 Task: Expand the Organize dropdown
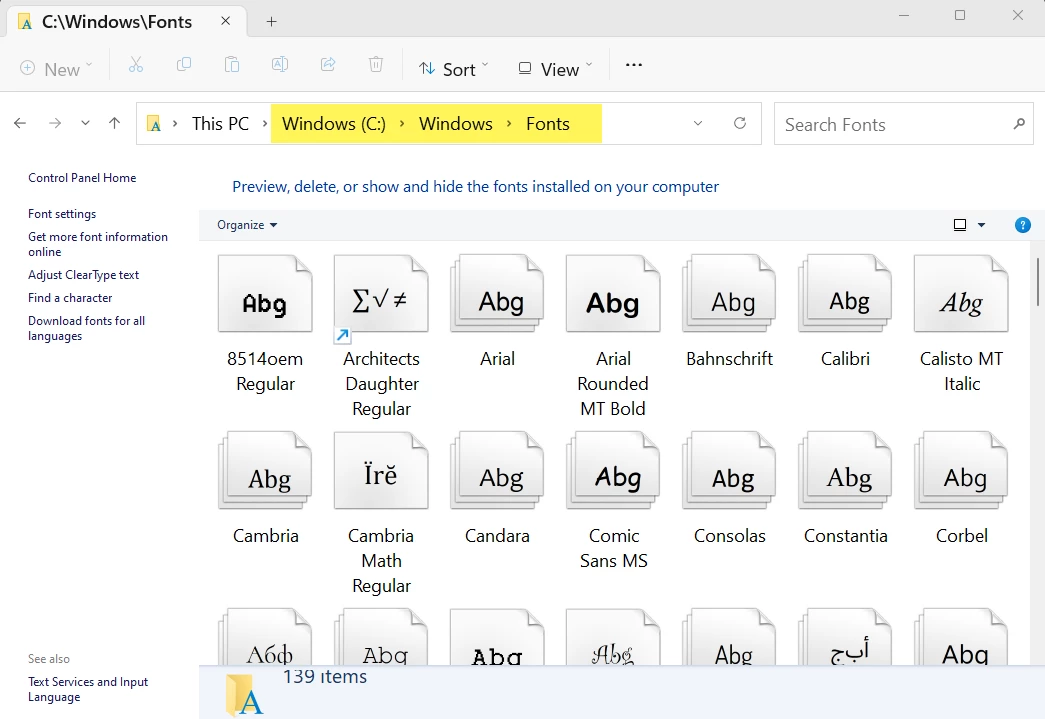click(247, 225)
